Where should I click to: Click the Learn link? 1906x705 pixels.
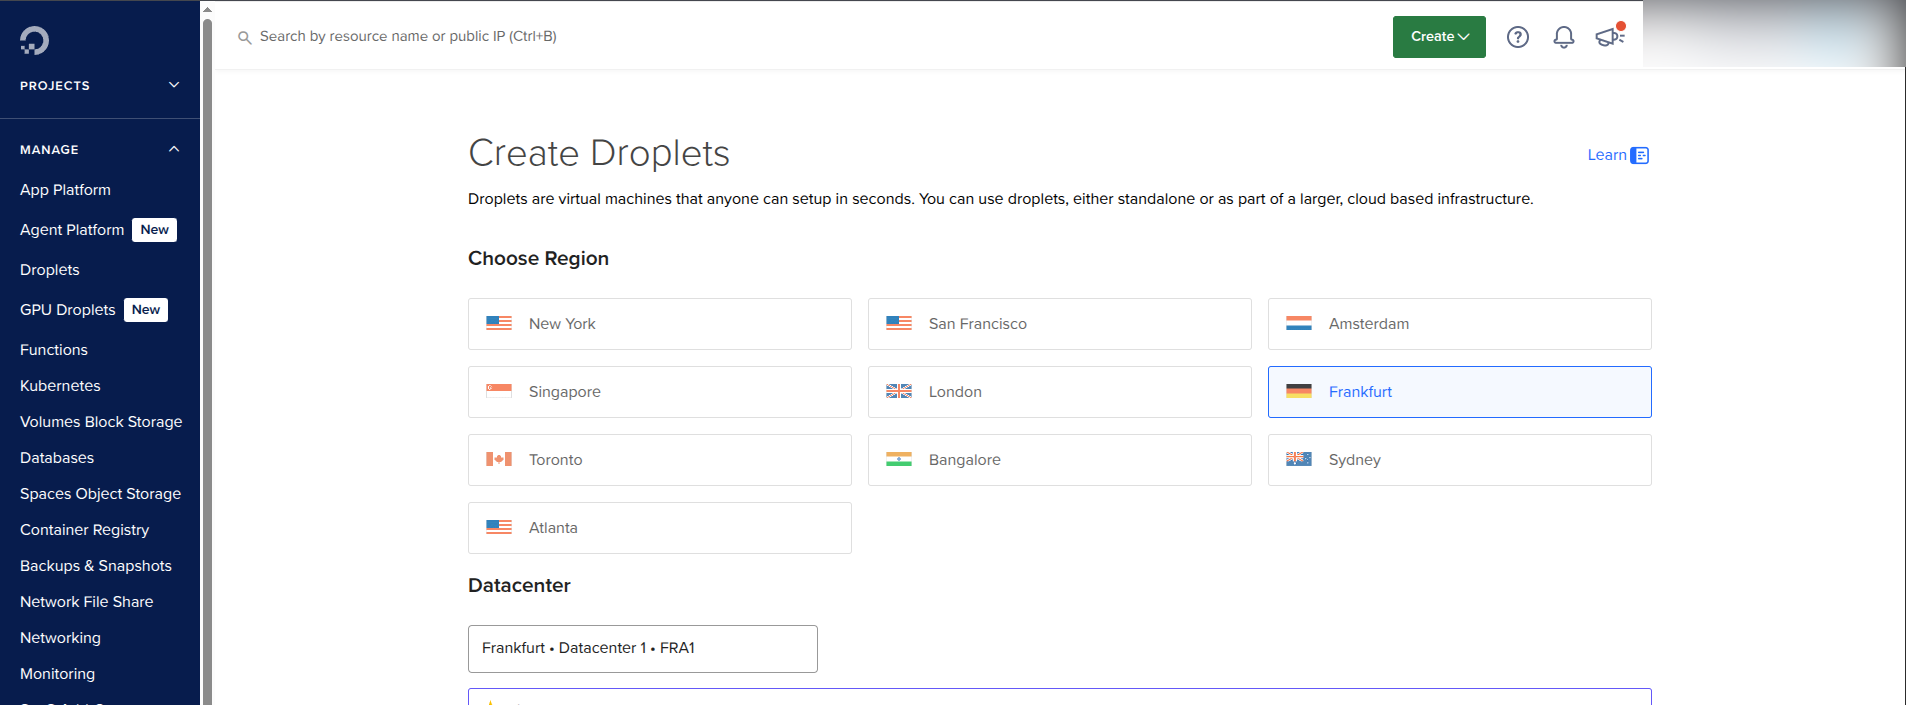[x=1607, y=155]
